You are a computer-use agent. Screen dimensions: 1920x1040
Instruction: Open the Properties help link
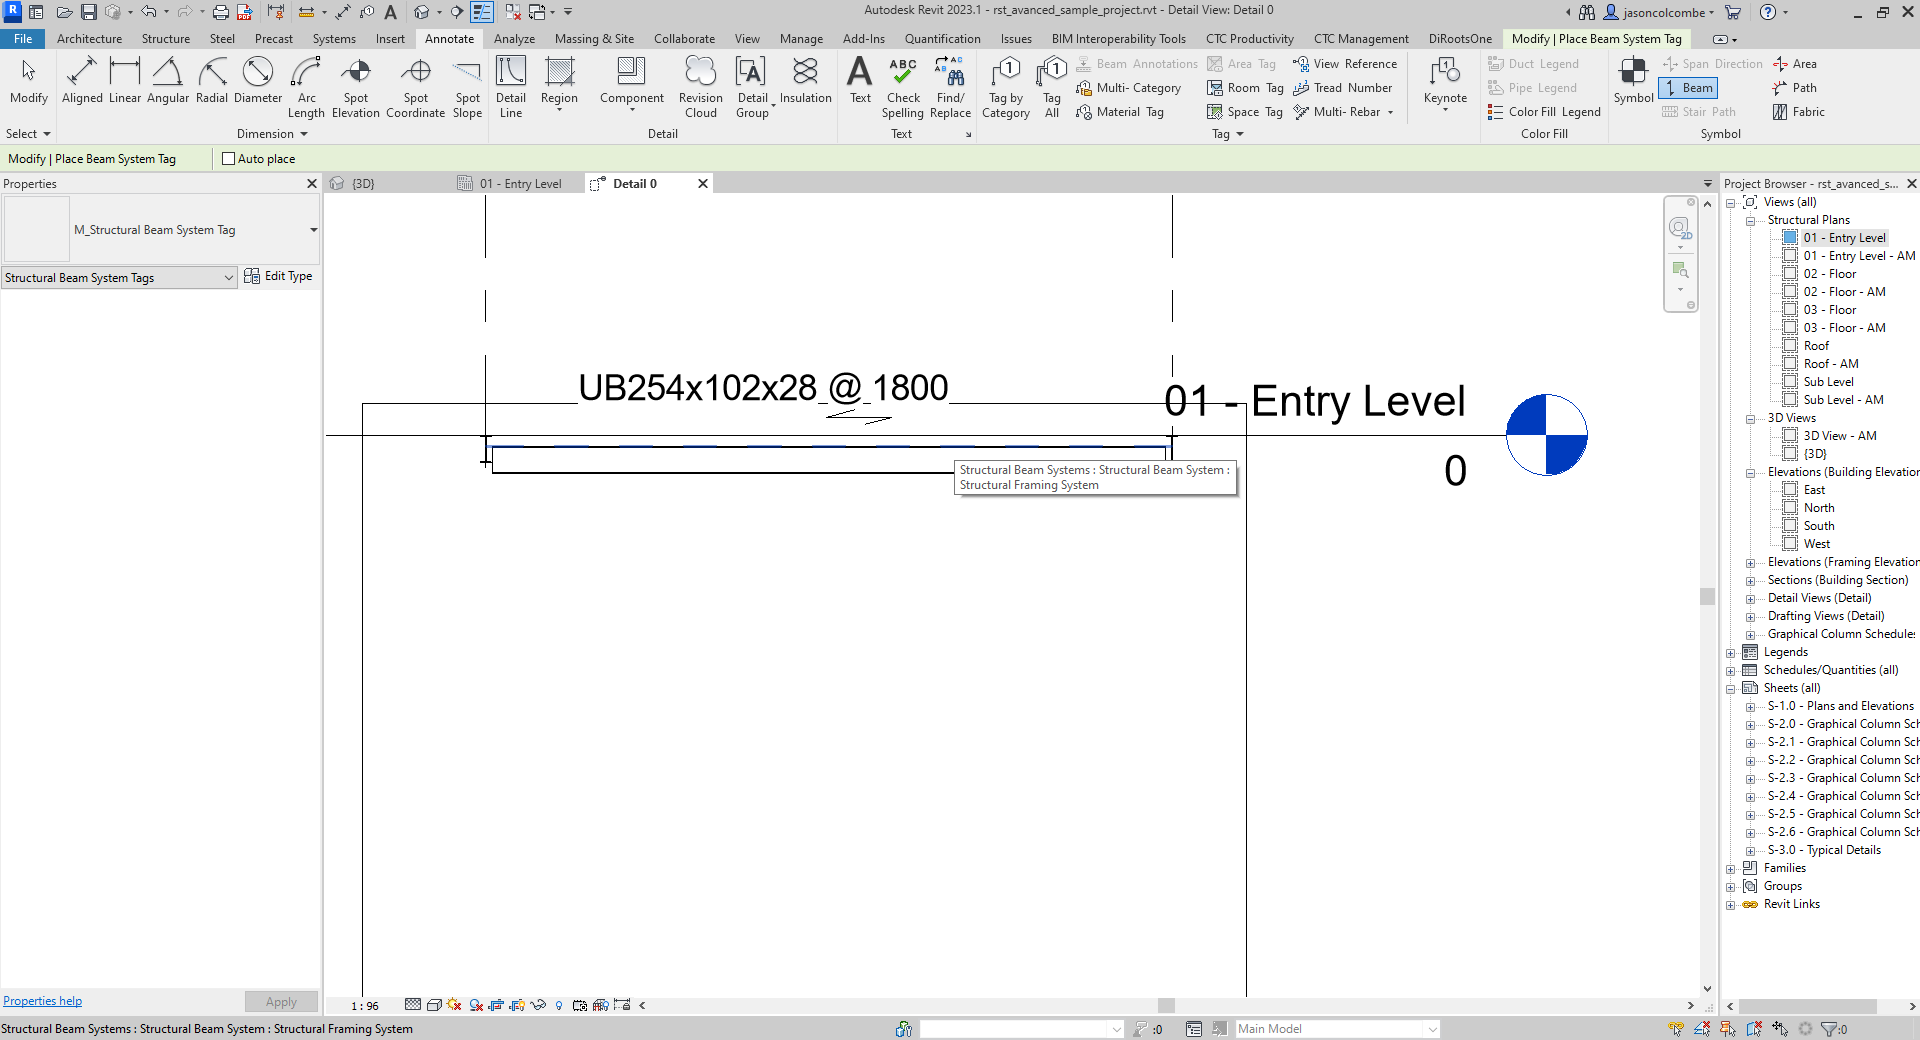pyautogui.click(x=42, y=1001)
